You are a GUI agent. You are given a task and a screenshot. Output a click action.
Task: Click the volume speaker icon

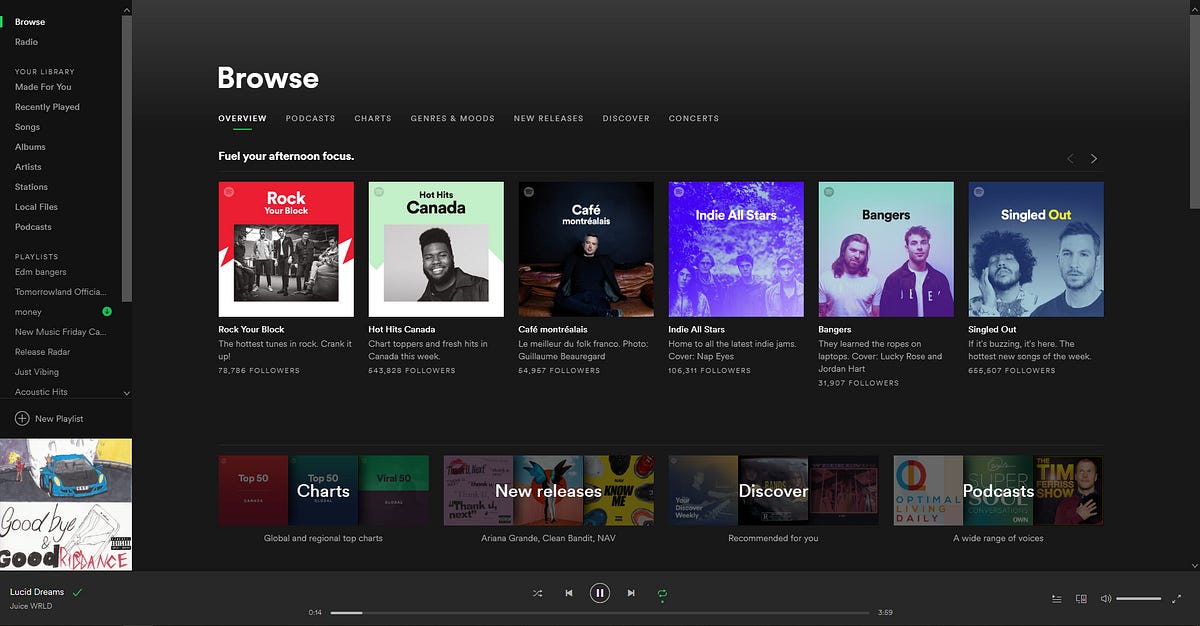click(x=1105, y=598)
